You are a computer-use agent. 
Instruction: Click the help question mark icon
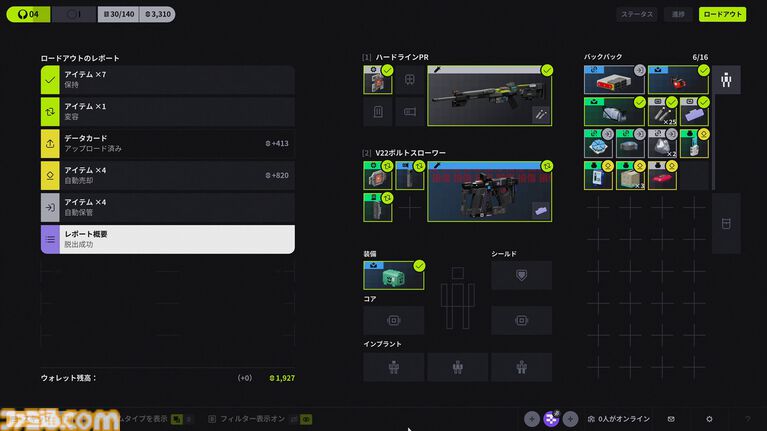coord(747,419)
